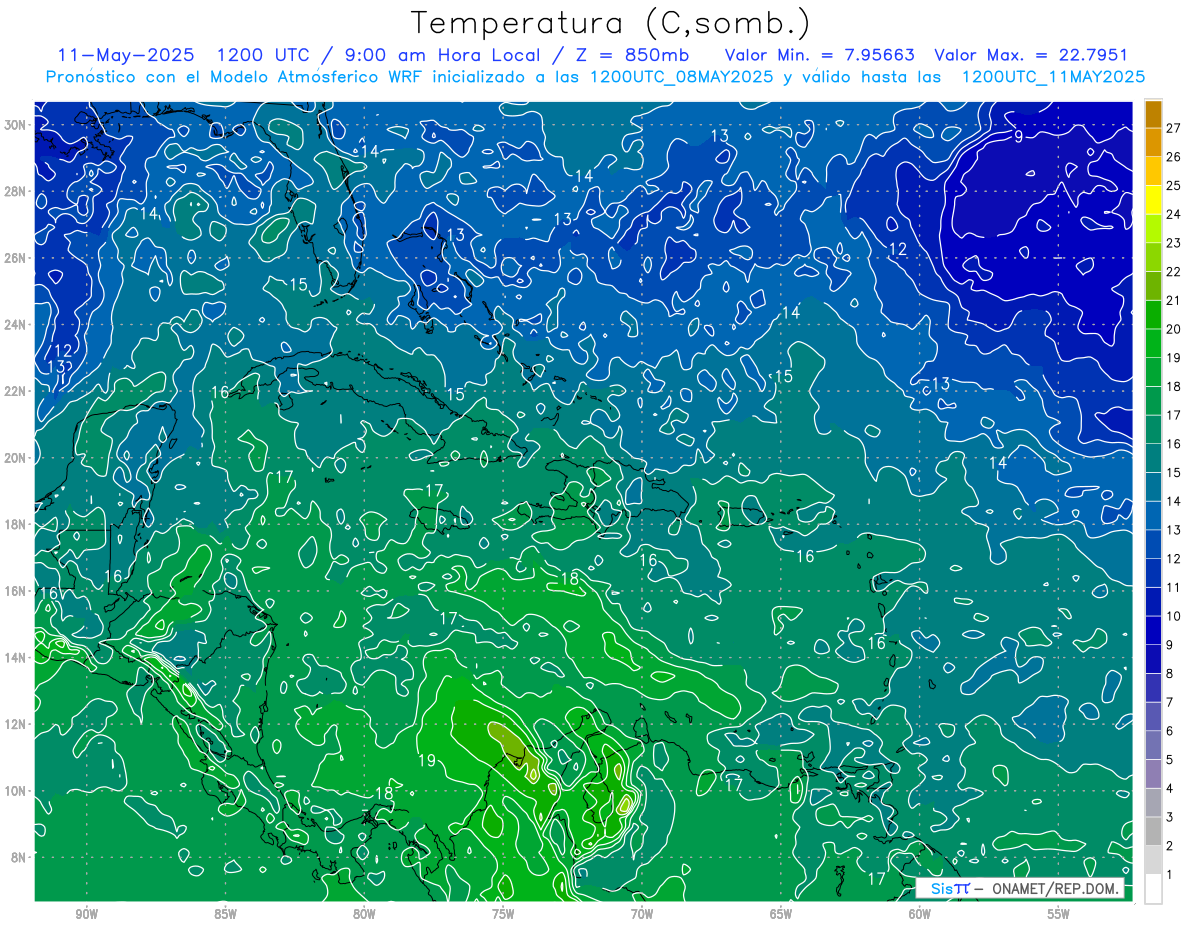1200x927 pixels.
Task: Pick the deep blue swatch at 9 on the color scale
Action: (1153, 631)
